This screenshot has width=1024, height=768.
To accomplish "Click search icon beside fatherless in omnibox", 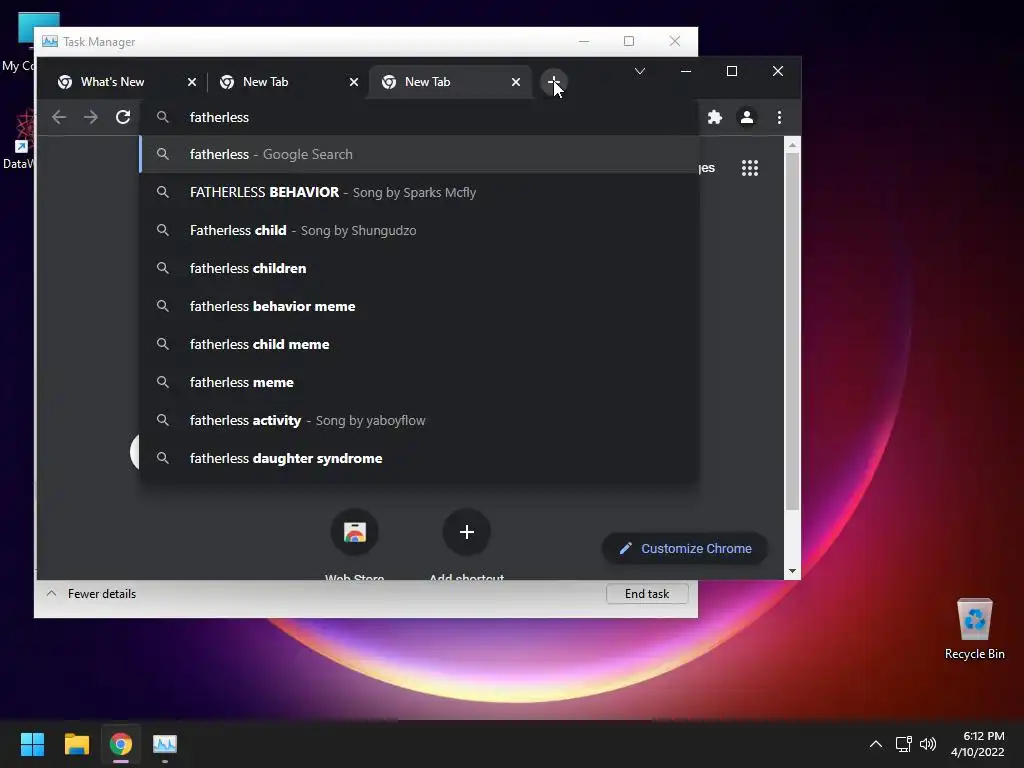I will (x=163, y=118).
